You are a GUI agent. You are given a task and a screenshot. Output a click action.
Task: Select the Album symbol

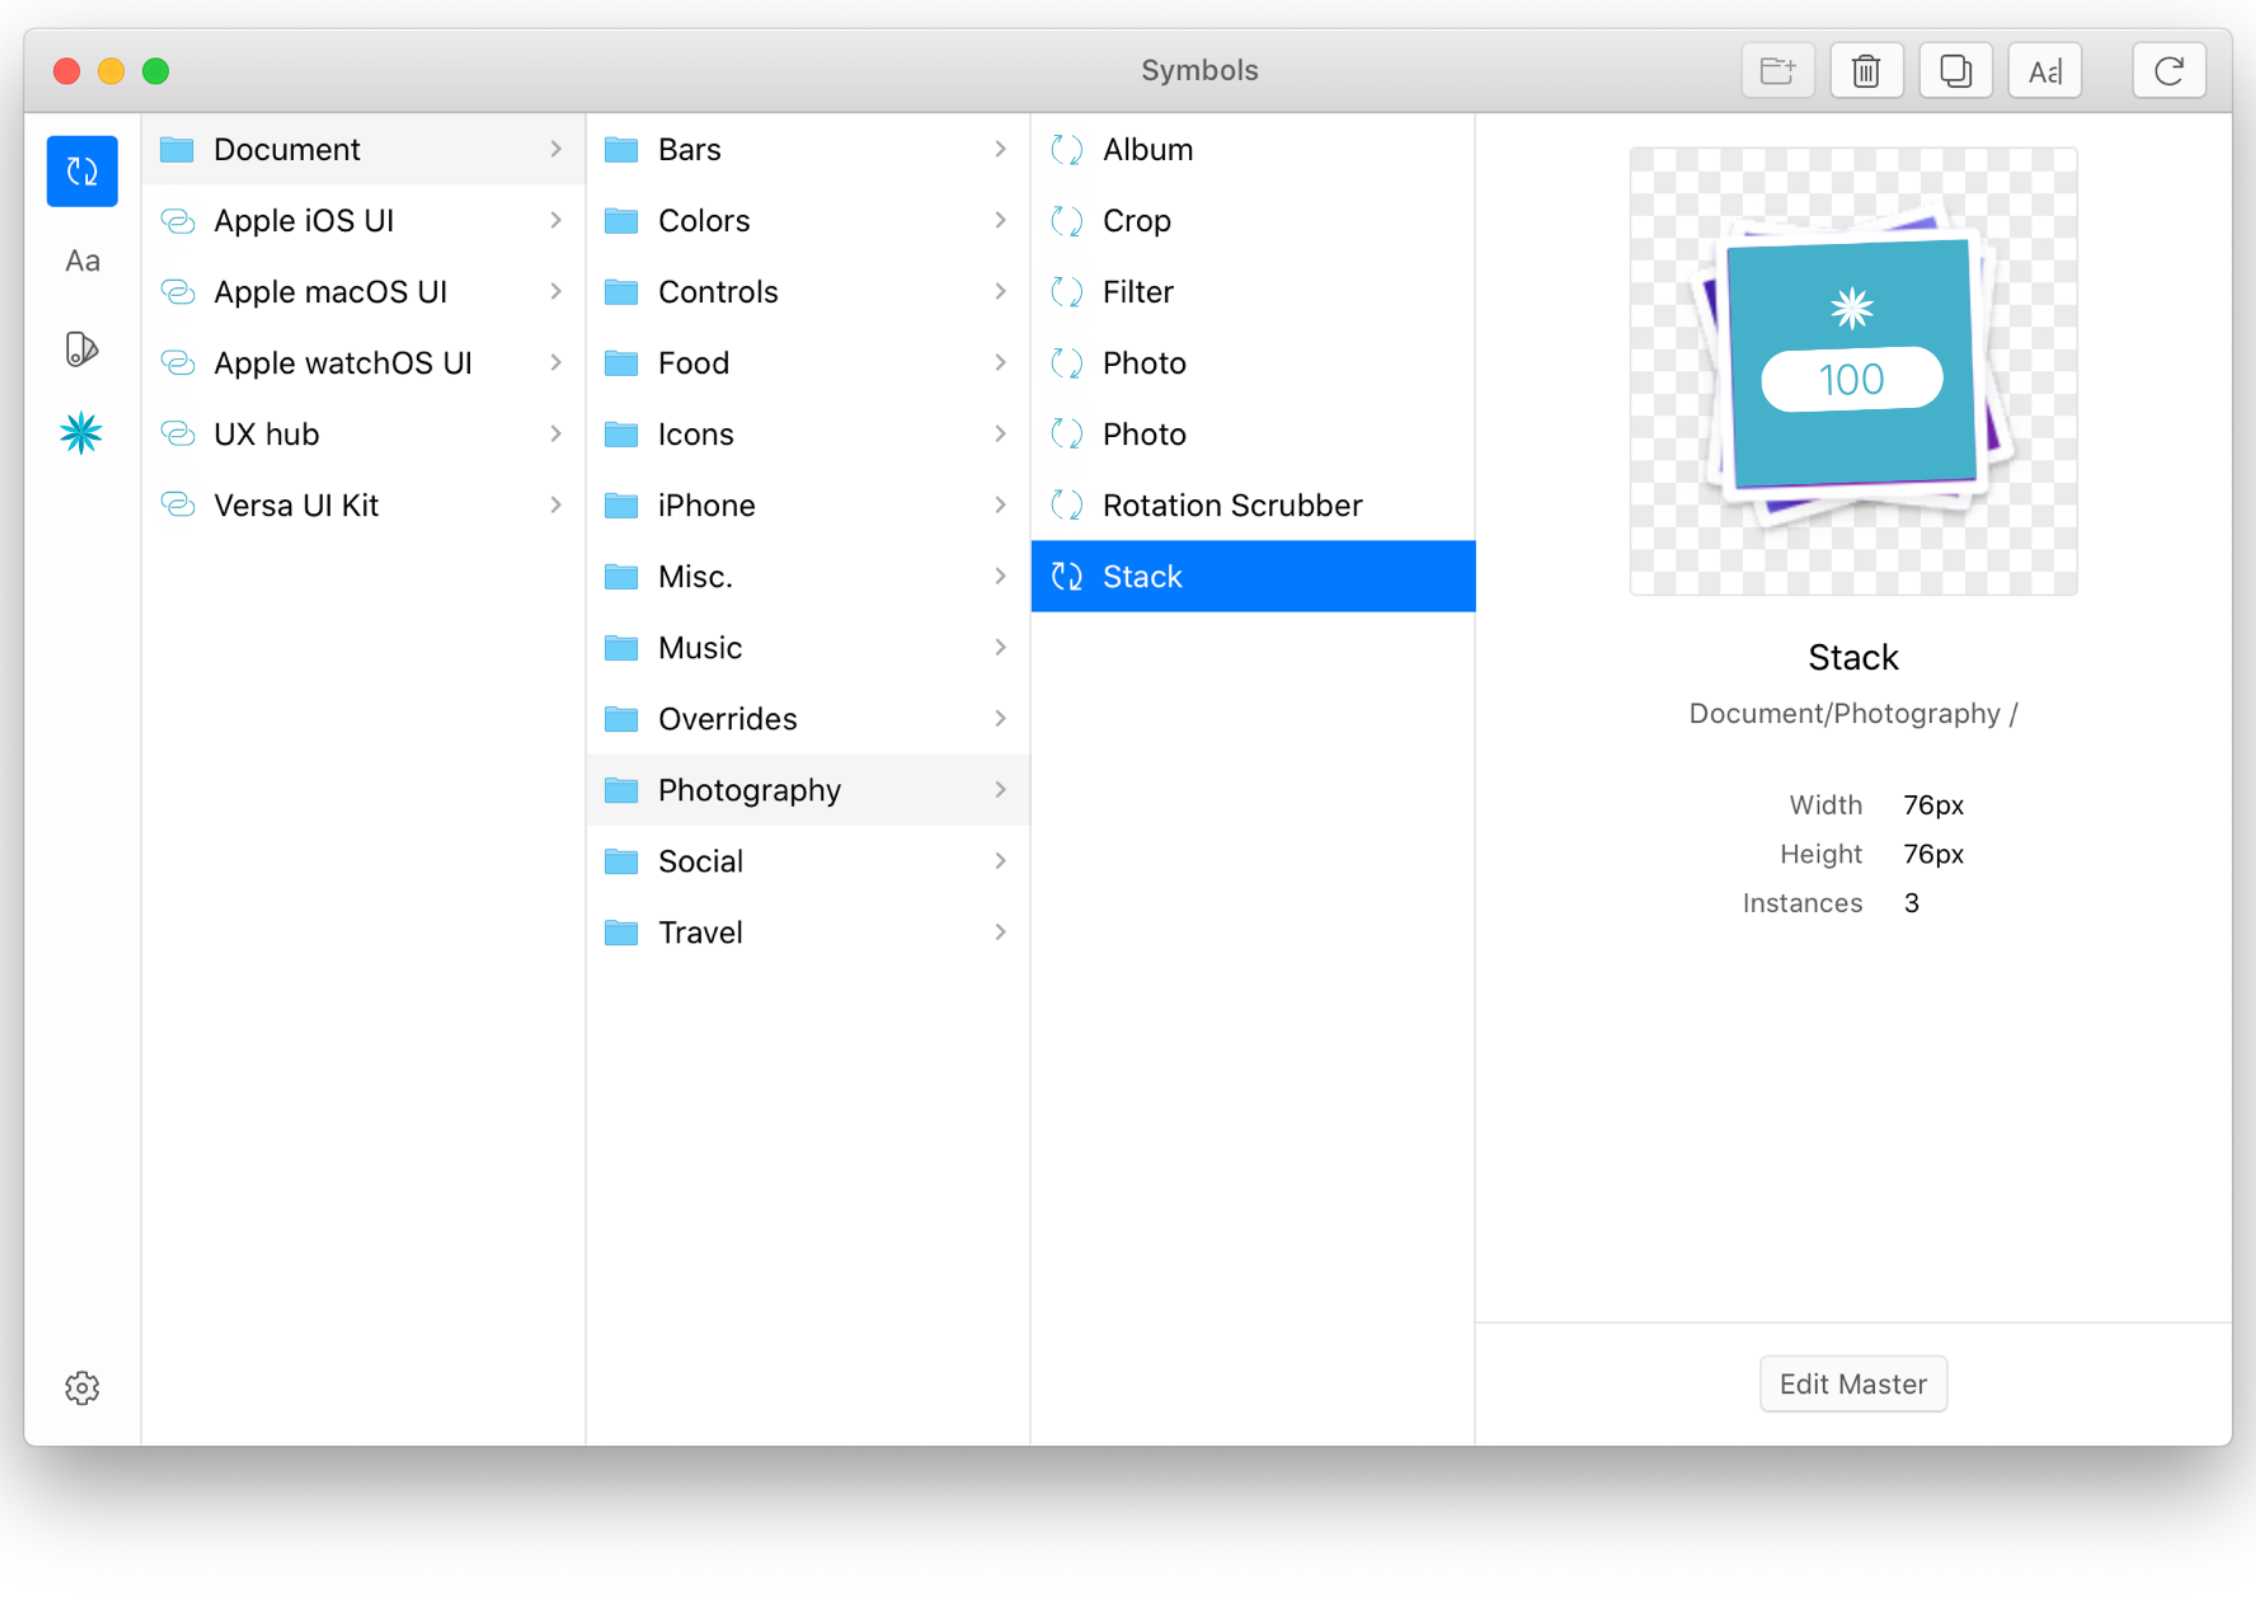[x=1147, y=149]
